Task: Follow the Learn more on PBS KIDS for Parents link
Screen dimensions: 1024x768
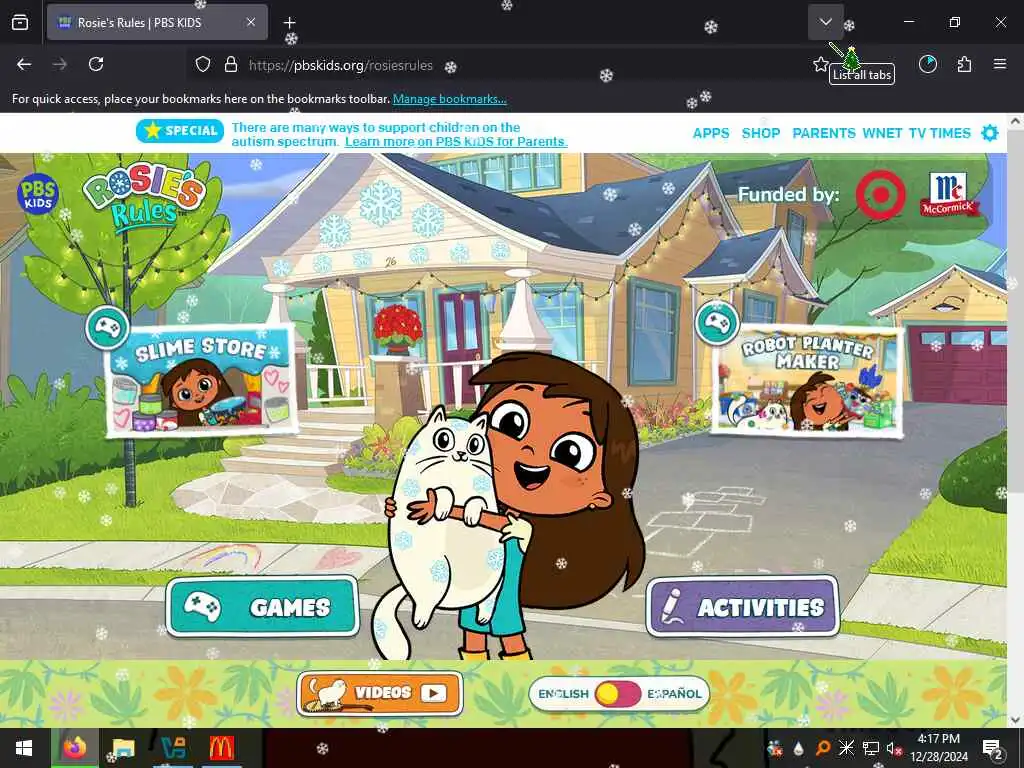Action: [456, 142]
